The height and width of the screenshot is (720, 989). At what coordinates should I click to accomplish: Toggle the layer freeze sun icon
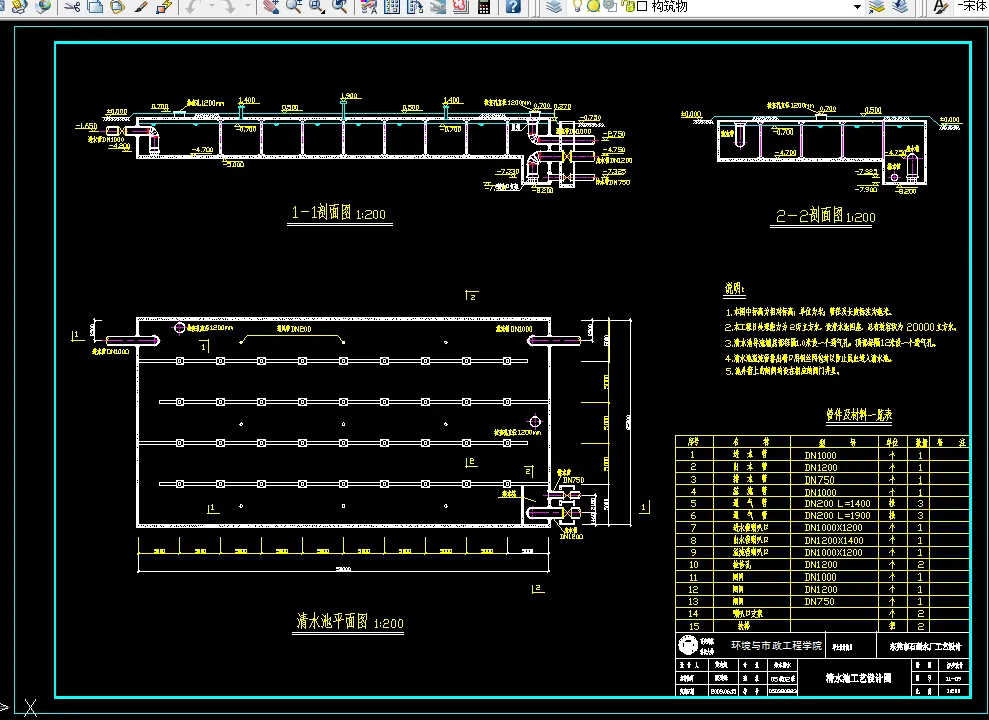(x=593, y=6)
